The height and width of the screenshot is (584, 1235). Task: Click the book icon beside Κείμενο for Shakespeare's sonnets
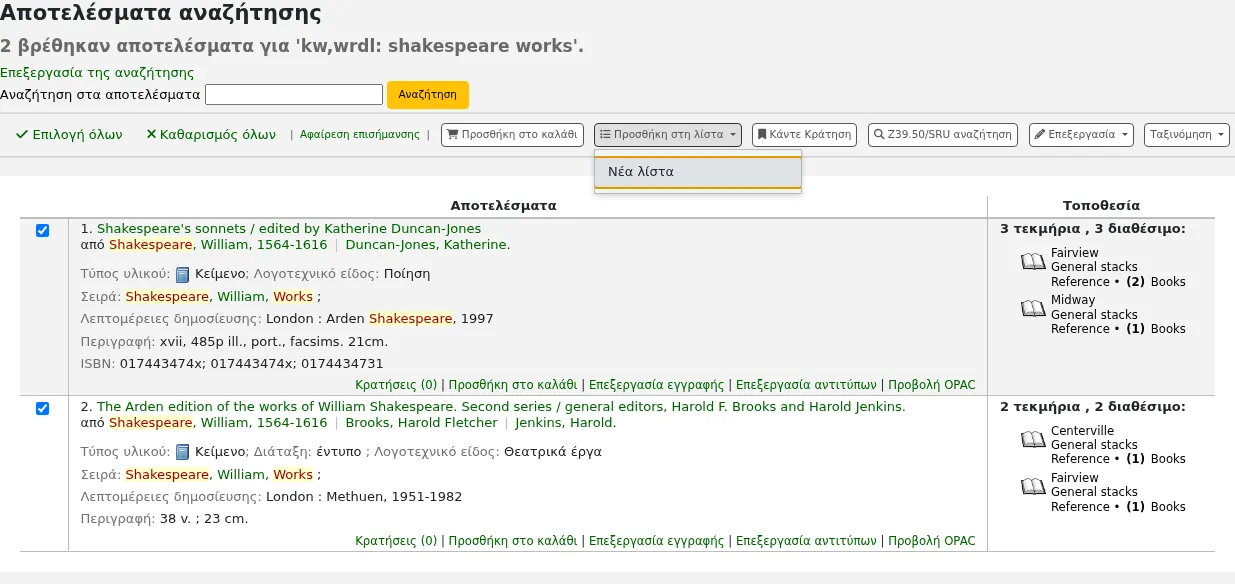[182, 274]
